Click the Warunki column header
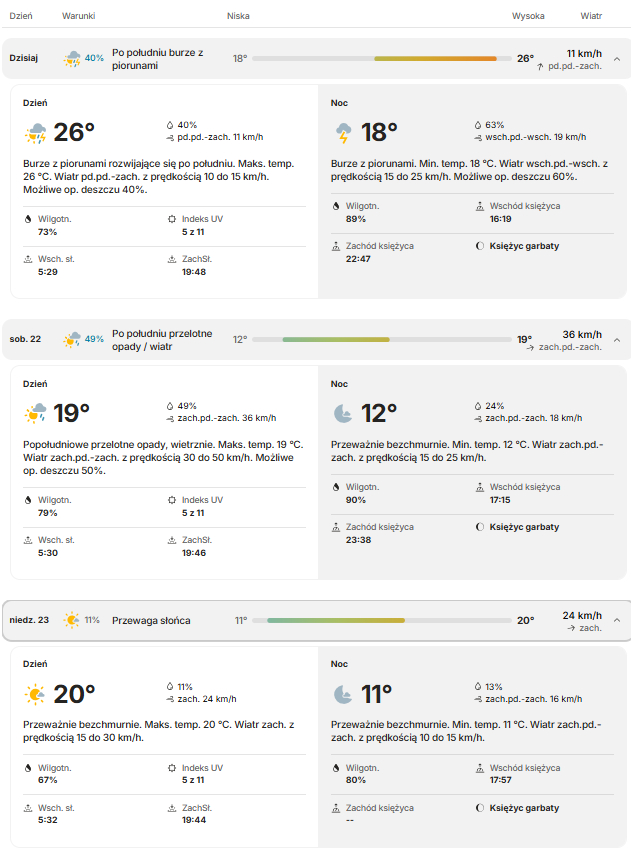Image resolution: width=631 pixels, height=856 pixels. pos(79,16)
